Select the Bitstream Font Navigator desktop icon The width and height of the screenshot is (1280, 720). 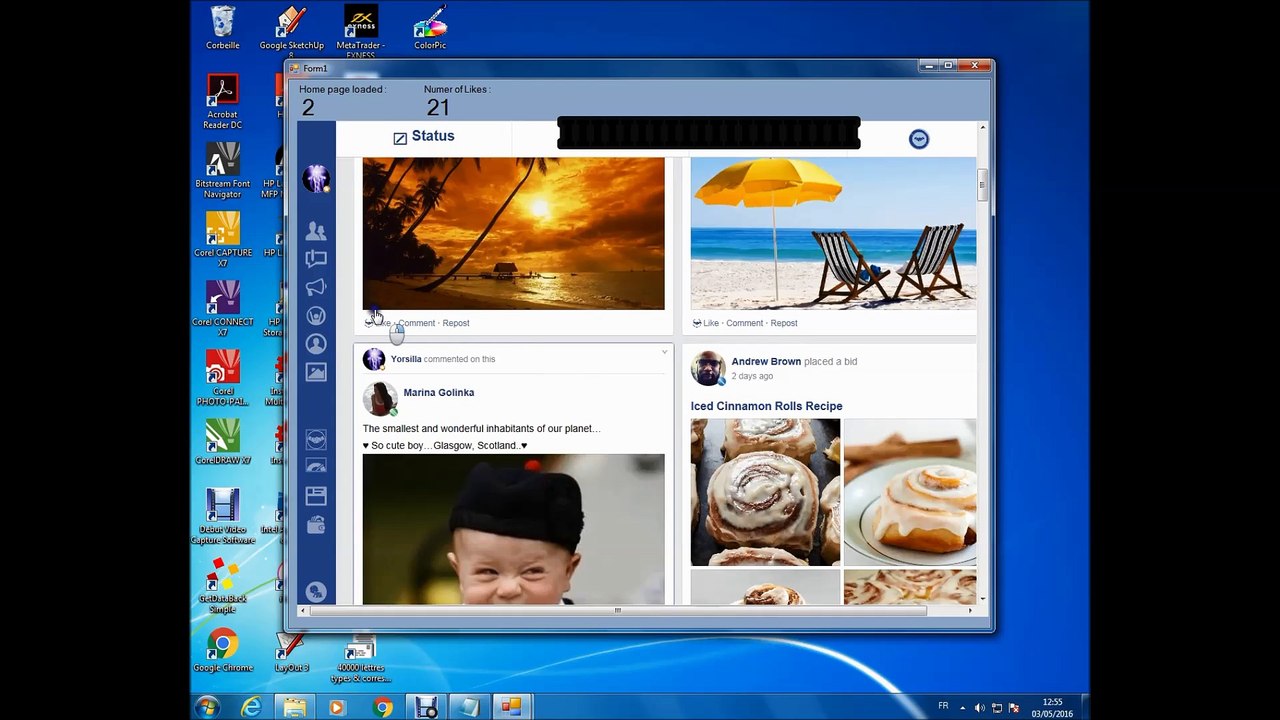pos(222,171)
